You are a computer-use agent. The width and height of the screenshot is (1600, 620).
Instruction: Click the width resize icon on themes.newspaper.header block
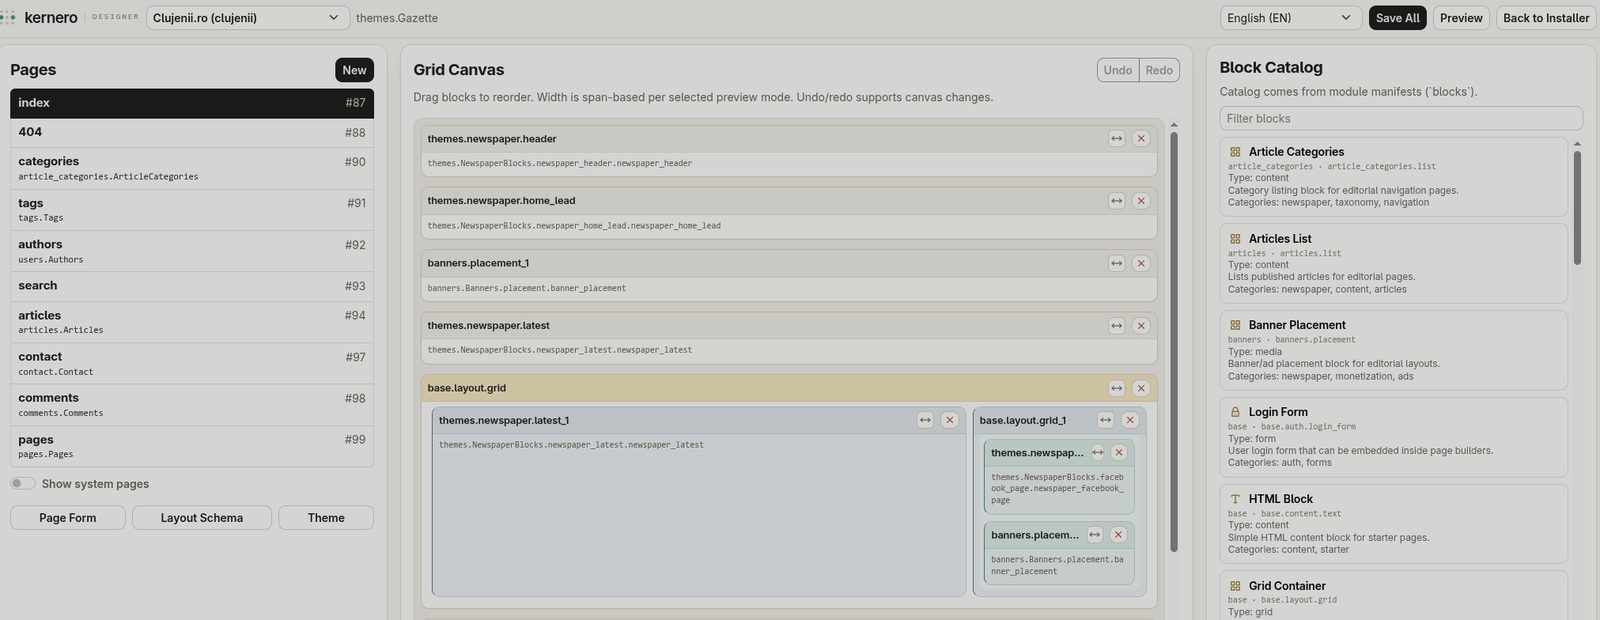point(1116,139)
